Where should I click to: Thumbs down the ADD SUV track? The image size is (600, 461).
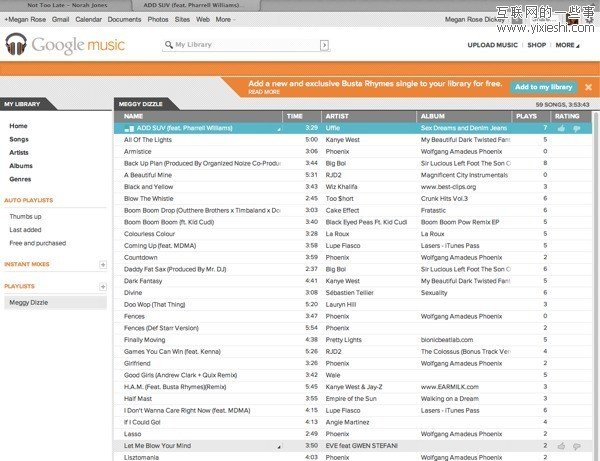pos(575,128)
